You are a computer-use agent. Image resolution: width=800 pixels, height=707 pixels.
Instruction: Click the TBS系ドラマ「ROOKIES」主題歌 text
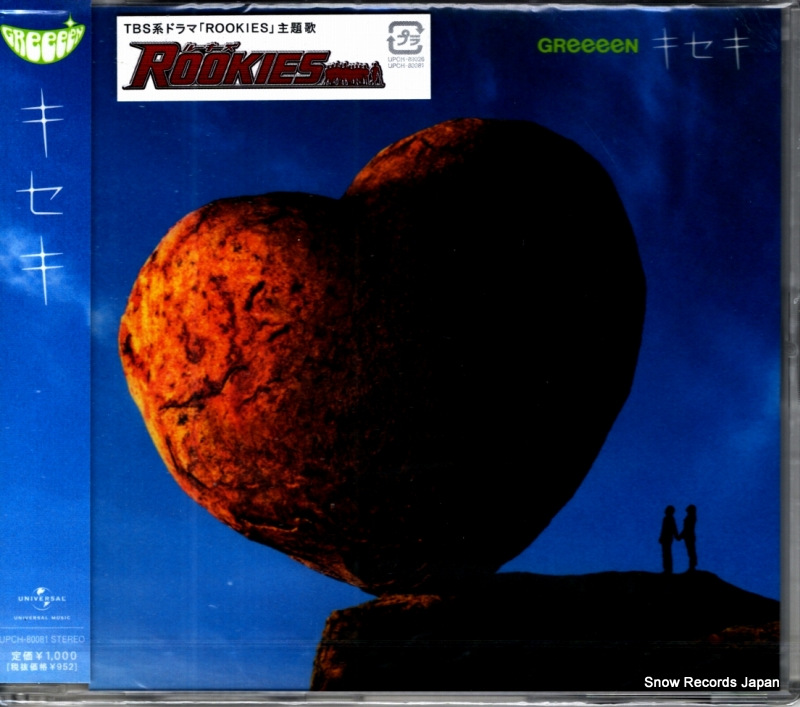click(219, 28)
